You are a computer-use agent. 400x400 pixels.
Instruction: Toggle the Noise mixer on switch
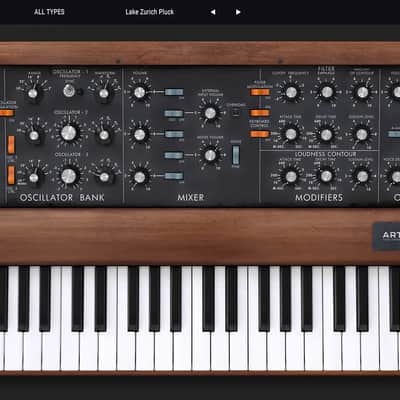click(174, 155)
